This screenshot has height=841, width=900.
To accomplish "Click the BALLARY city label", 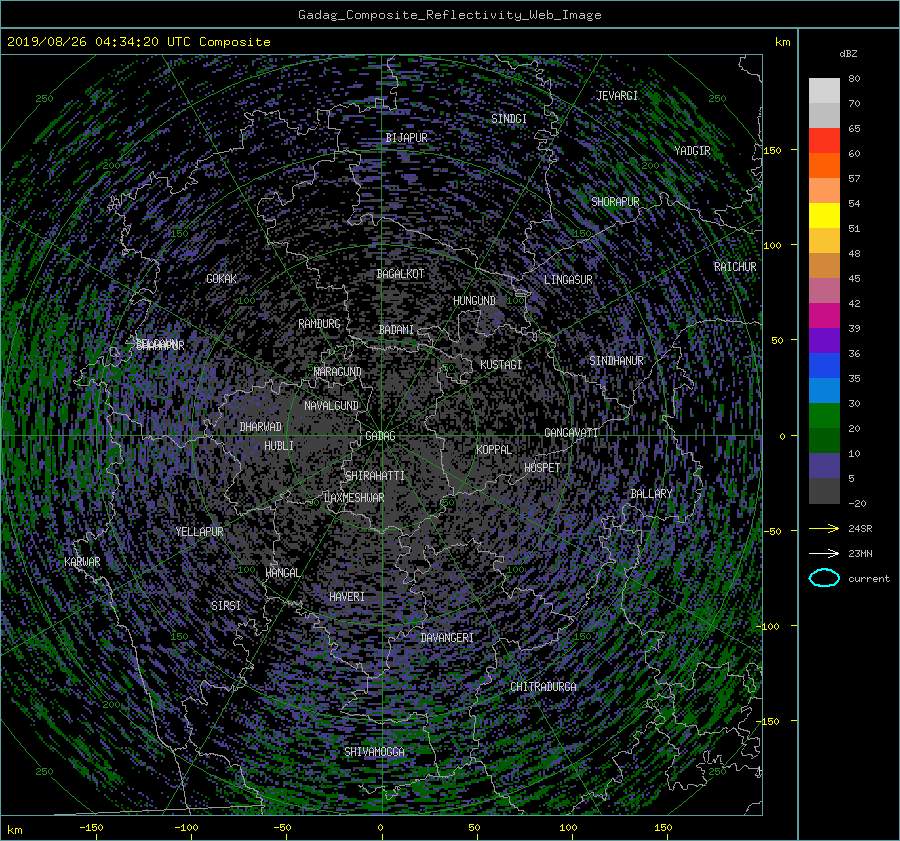I will (651, 494).
